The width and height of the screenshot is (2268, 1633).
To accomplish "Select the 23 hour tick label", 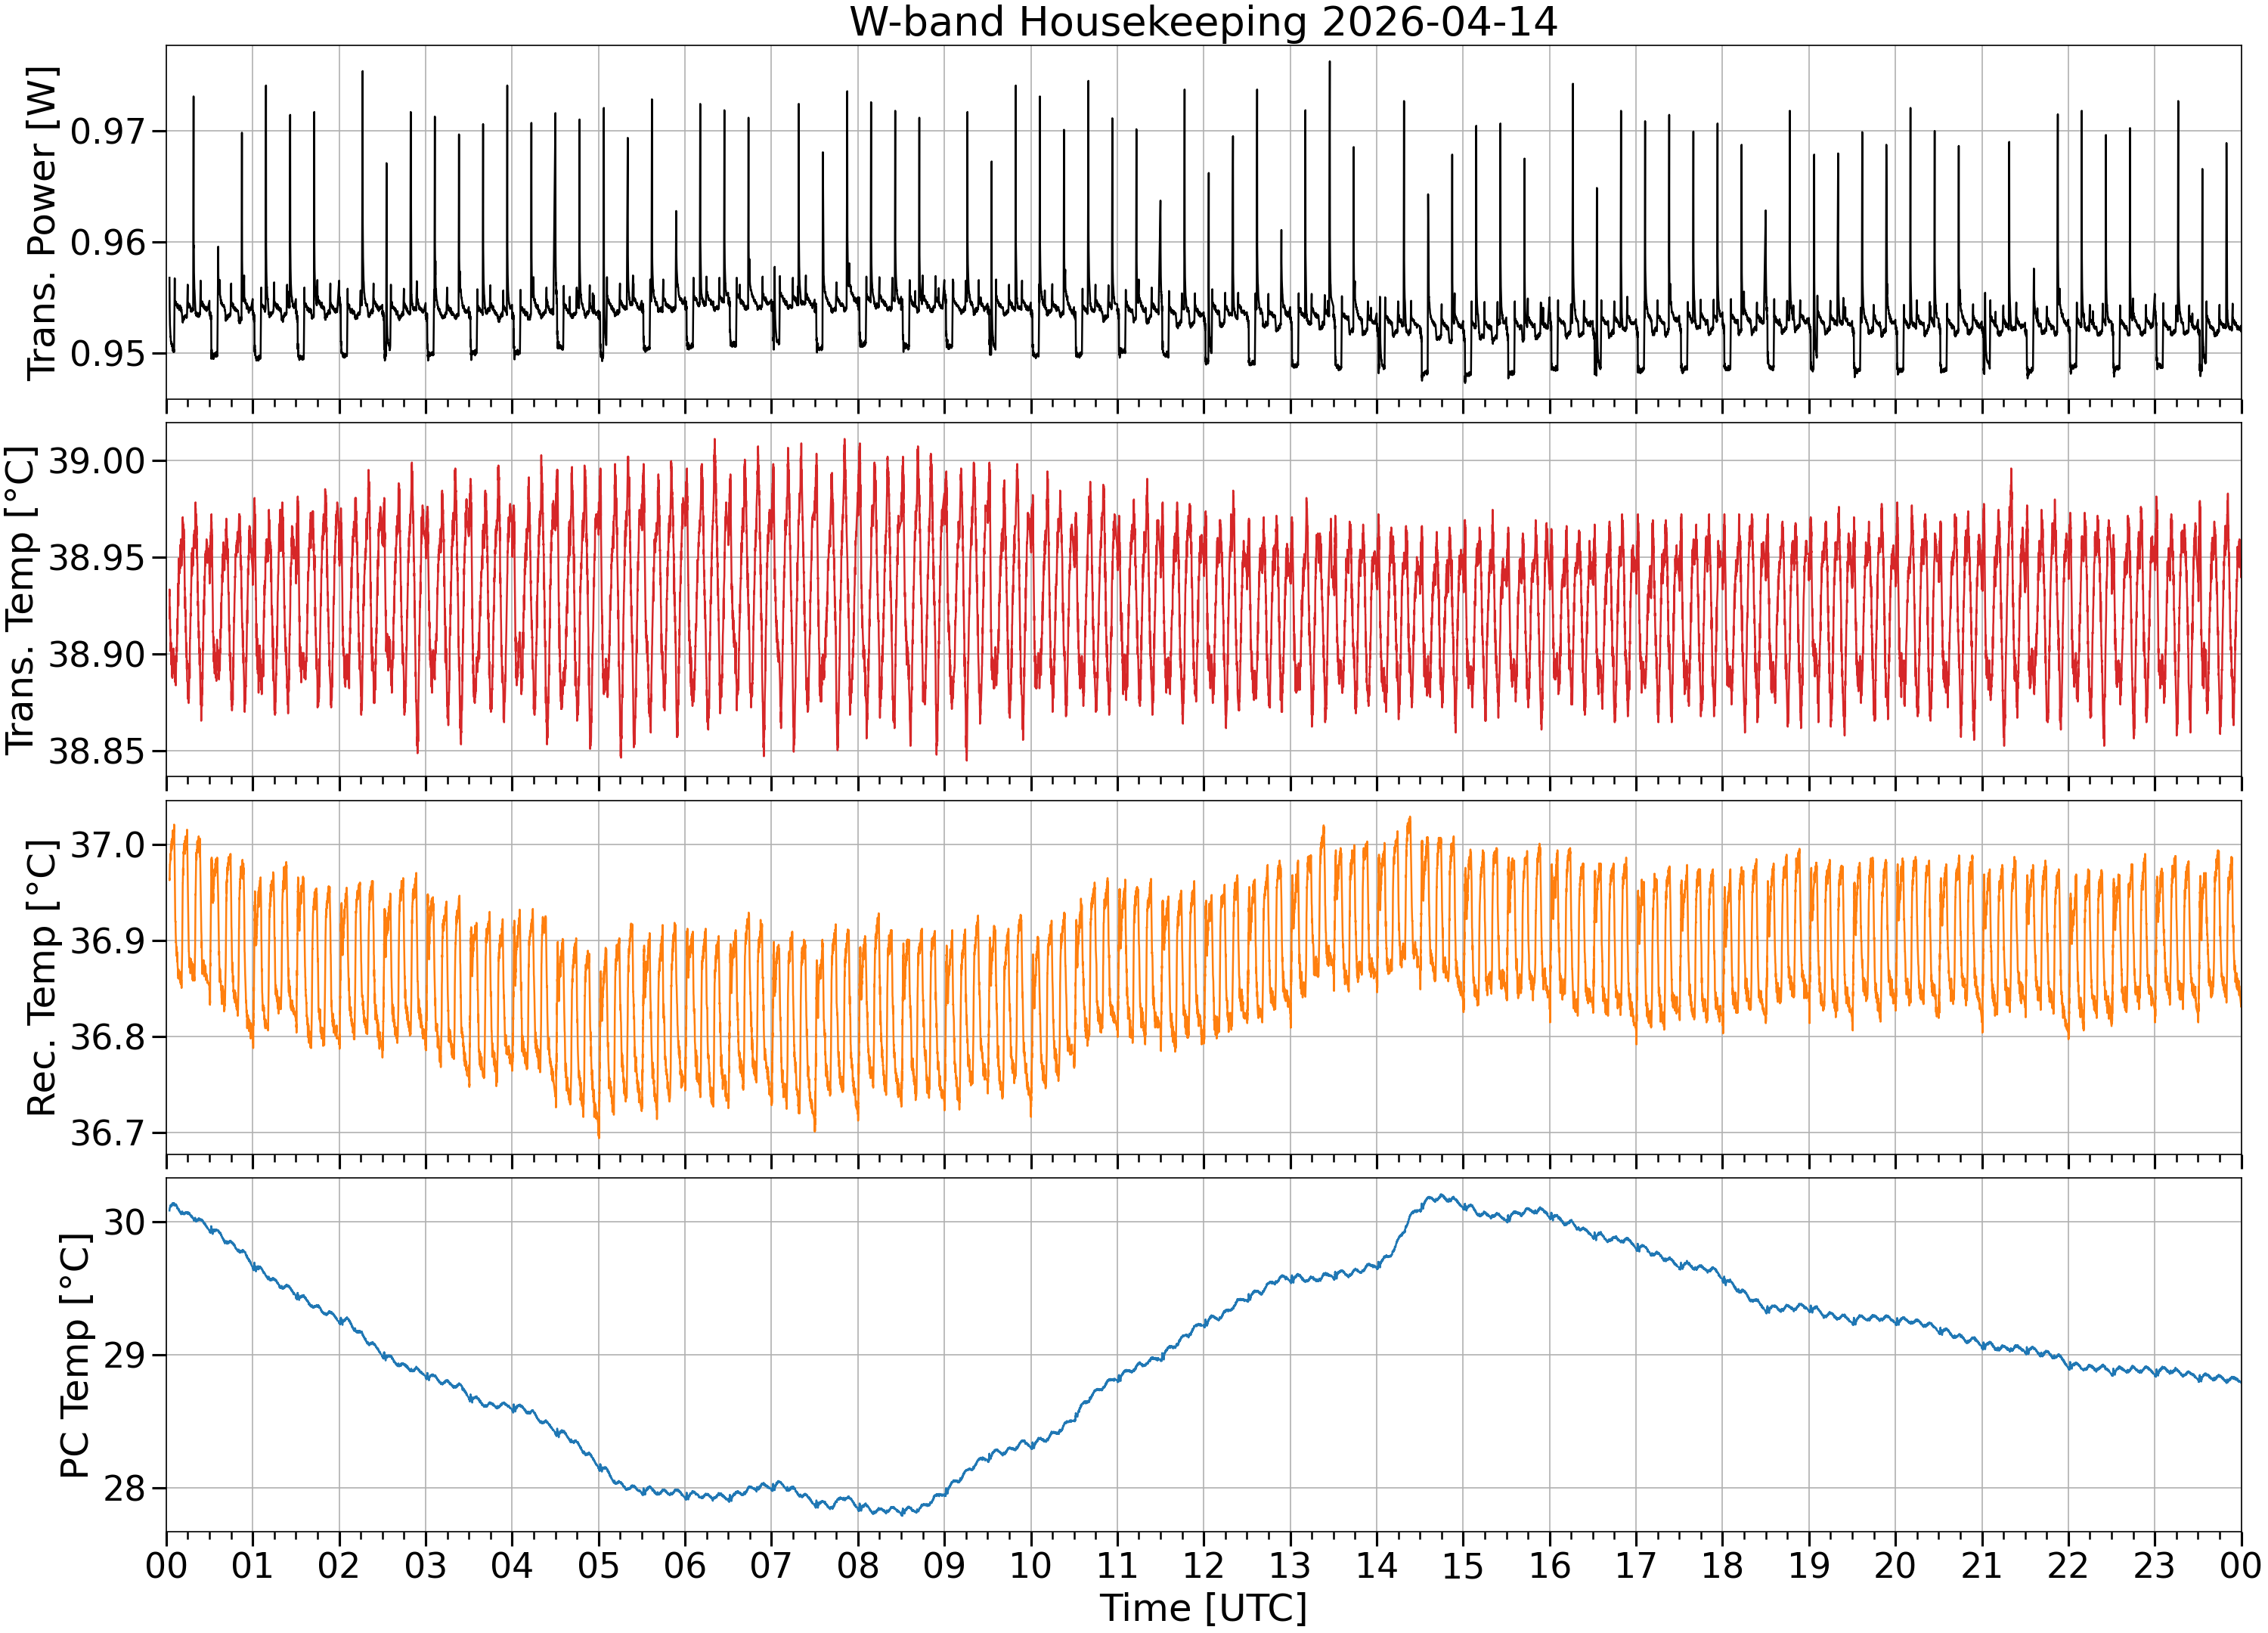I will click(2154, 1565).
